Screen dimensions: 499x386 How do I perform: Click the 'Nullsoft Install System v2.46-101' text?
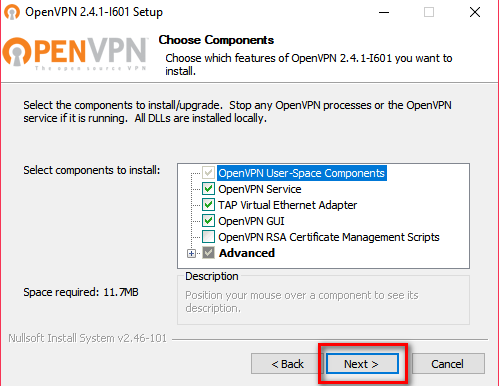pyautogui.click(x=87, y=338)
